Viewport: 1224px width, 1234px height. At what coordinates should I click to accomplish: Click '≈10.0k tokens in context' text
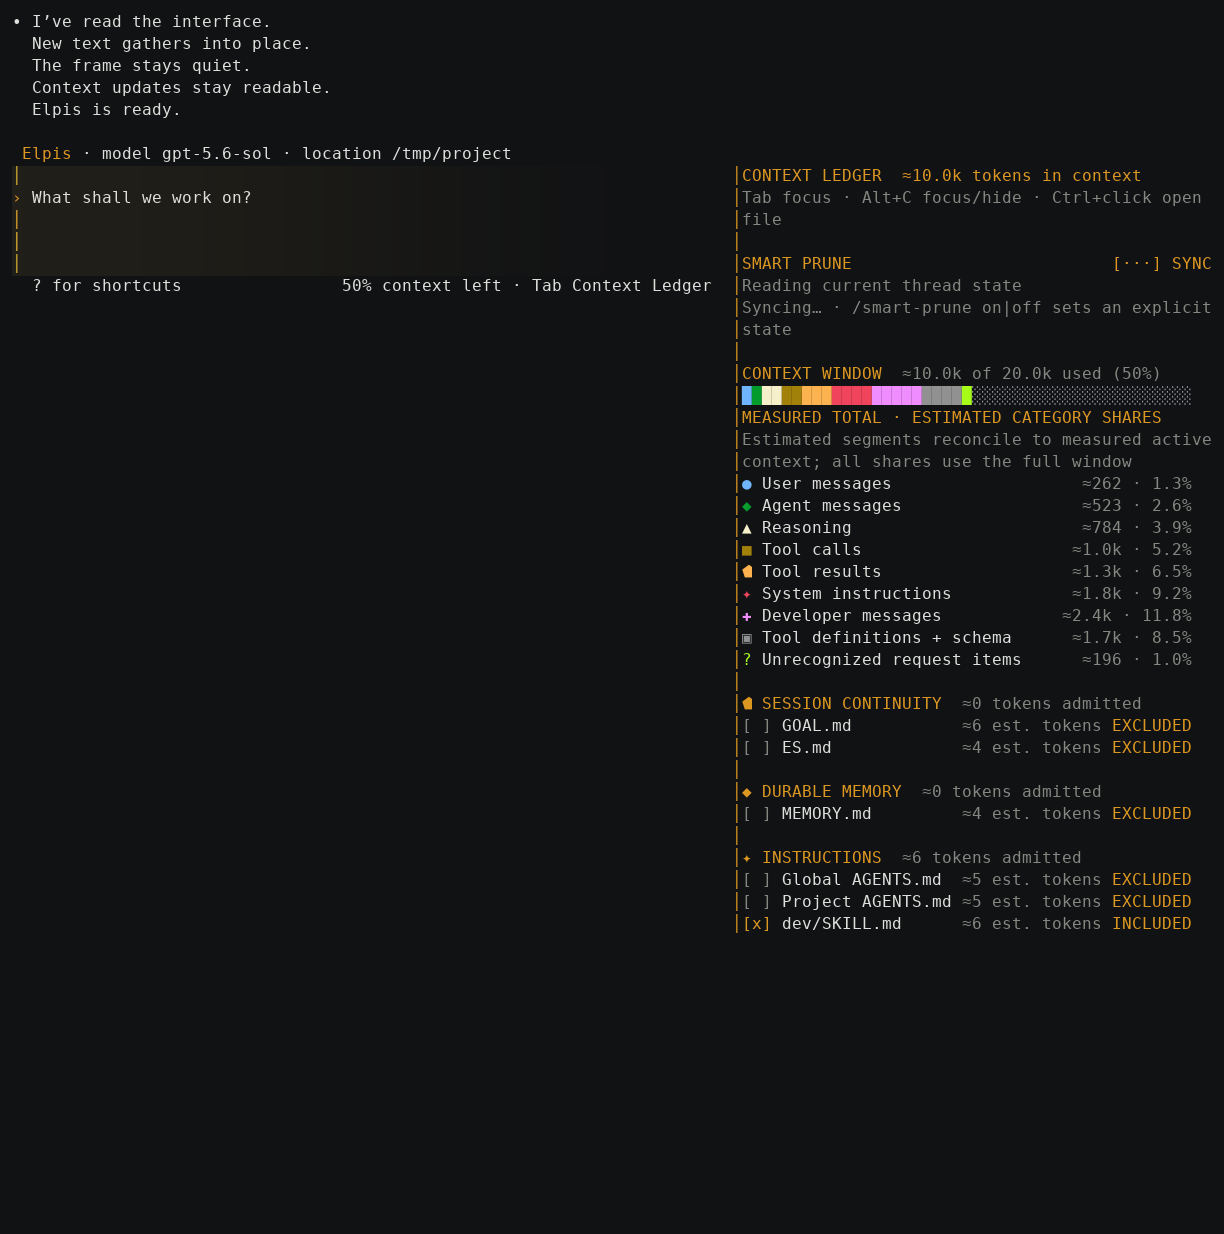[x=1022, y=176]
